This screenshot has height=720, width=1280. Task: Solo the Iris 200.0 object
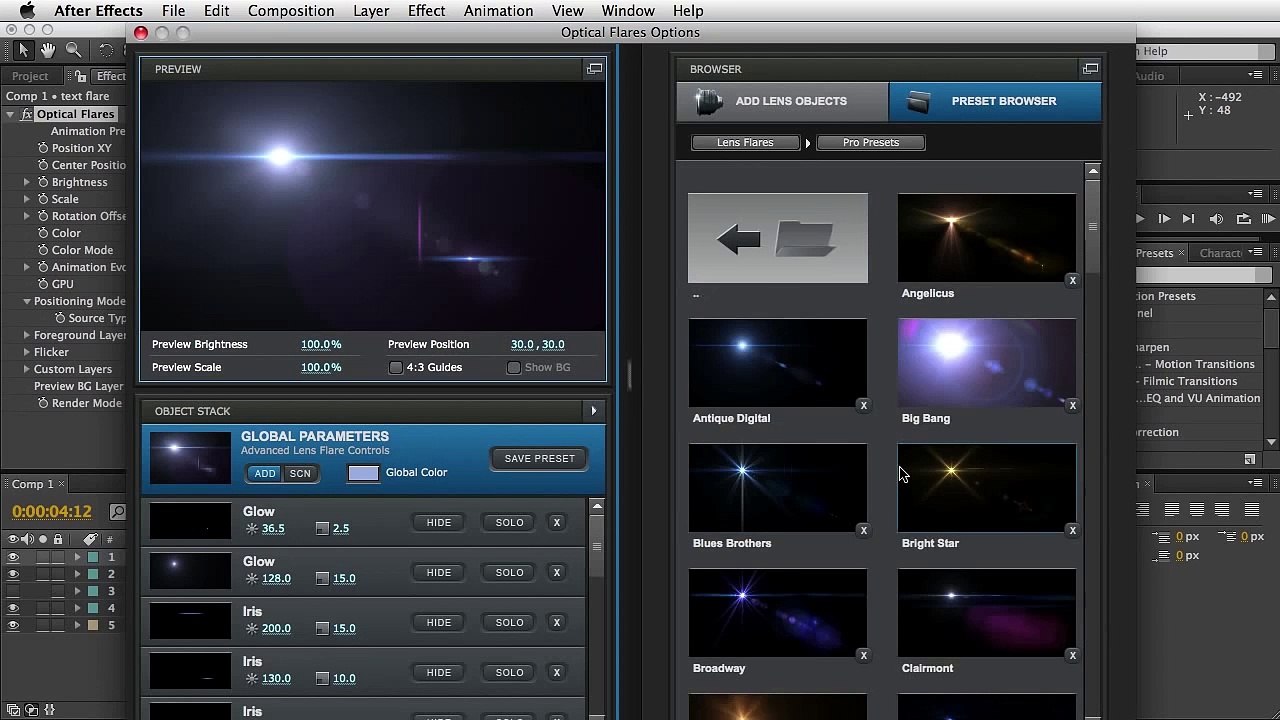(x=509, y=622)
